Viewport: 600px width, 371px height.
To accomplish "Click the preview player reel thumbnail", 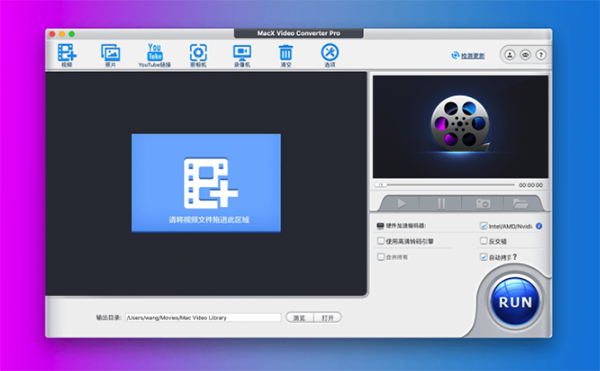I will [460, 126].
